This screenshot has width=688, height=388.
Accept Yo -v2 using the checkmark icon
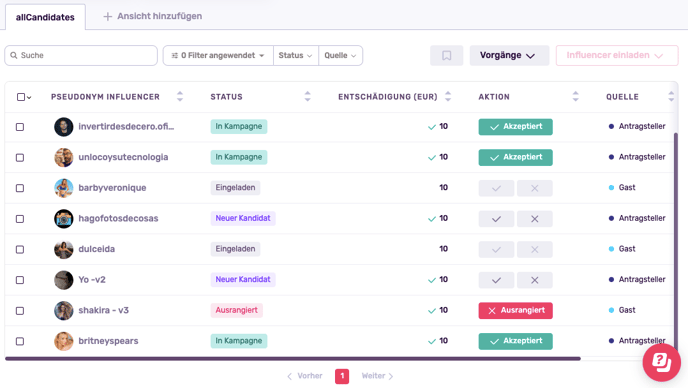(x=496, y=280)
